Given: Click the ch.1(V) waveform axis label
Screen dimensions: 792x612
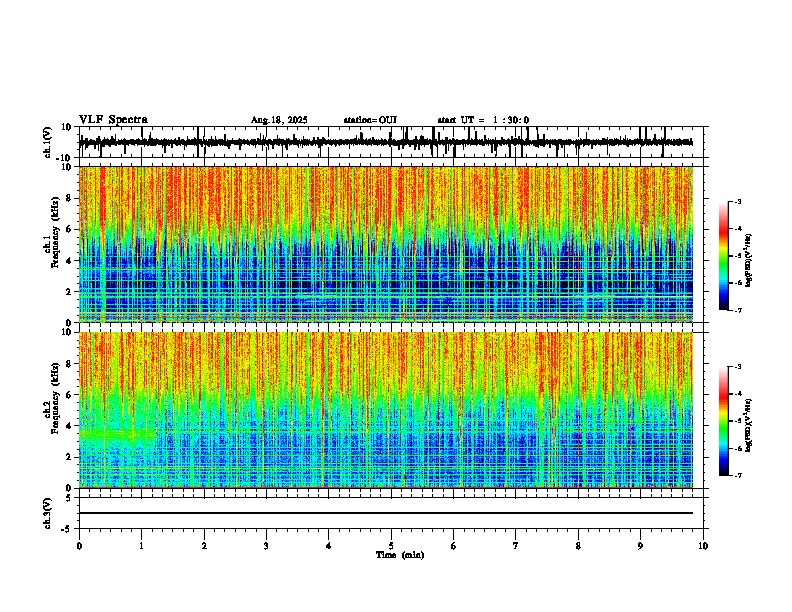Looking at the screenshot, I should point(47,142).
